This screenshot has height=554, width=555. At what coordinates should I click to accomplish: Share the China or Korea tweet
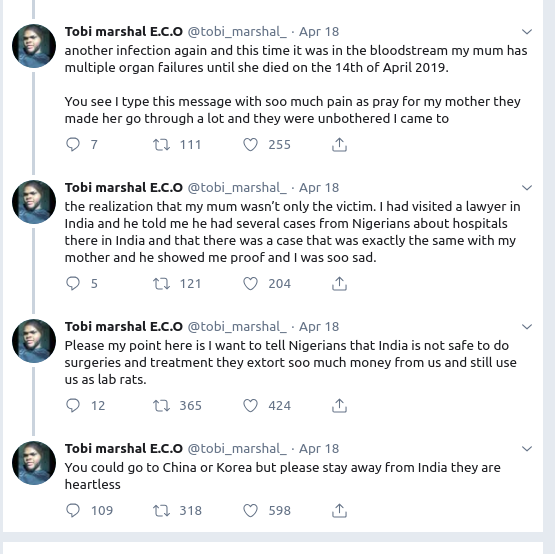tap(339, 510)
